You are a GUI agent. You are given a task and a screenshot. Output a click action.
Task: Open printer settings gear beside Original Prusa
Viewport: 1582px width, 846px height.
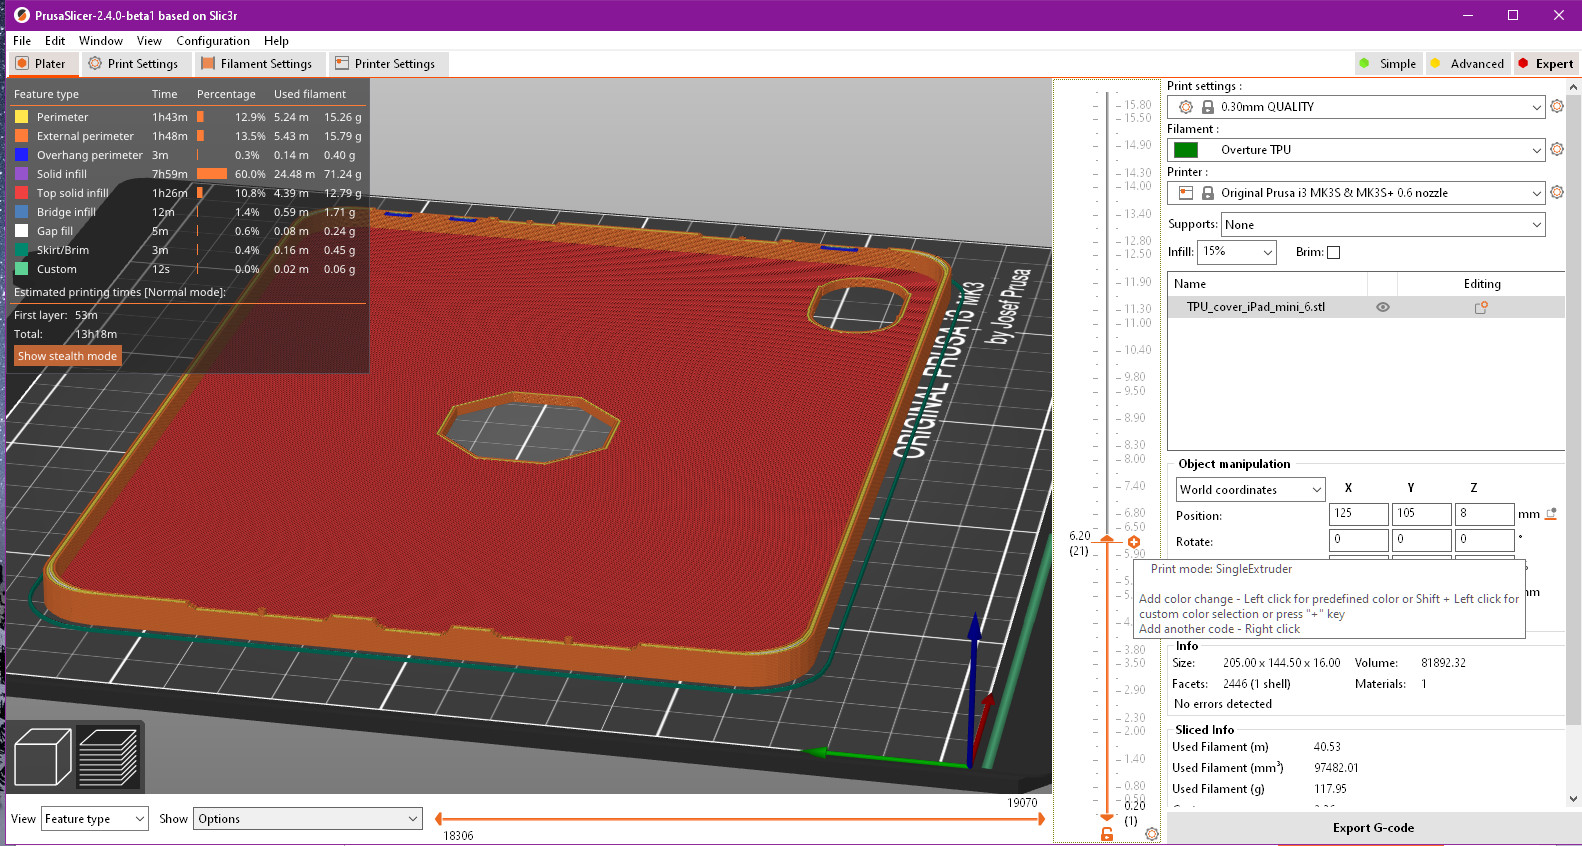1557,192
